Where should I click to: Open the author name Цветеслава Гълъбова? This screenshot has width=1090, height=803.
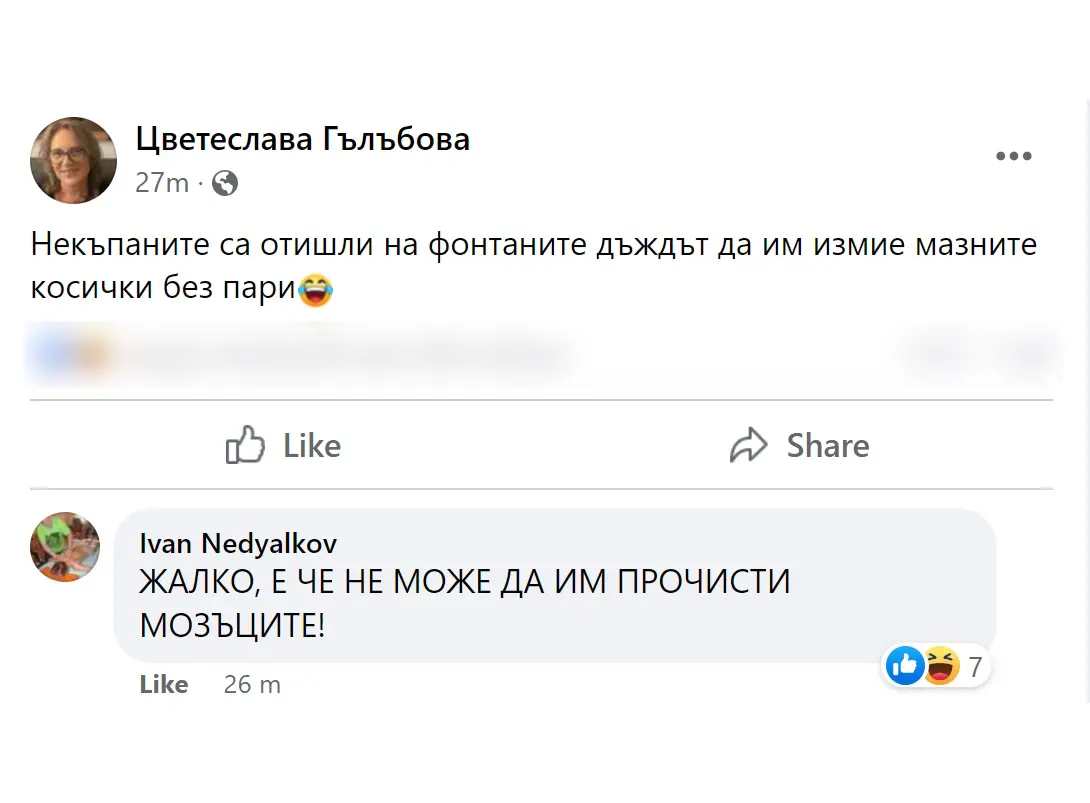coord(302,139)
